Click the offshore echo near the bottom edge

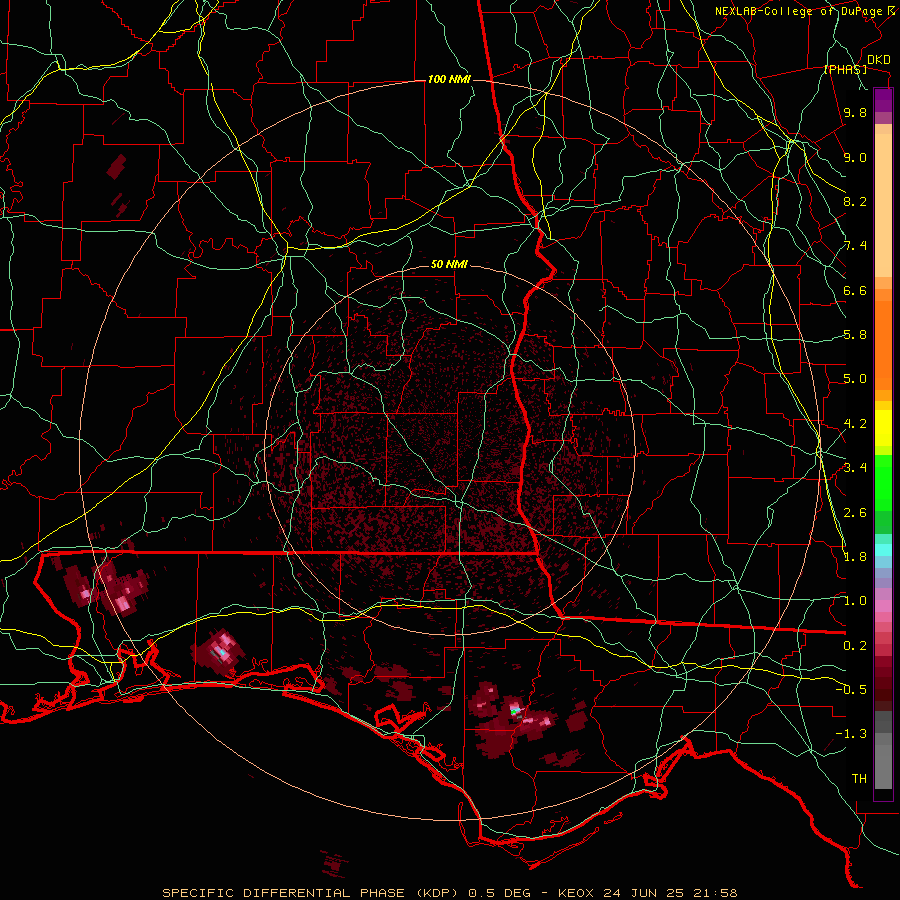334,863
